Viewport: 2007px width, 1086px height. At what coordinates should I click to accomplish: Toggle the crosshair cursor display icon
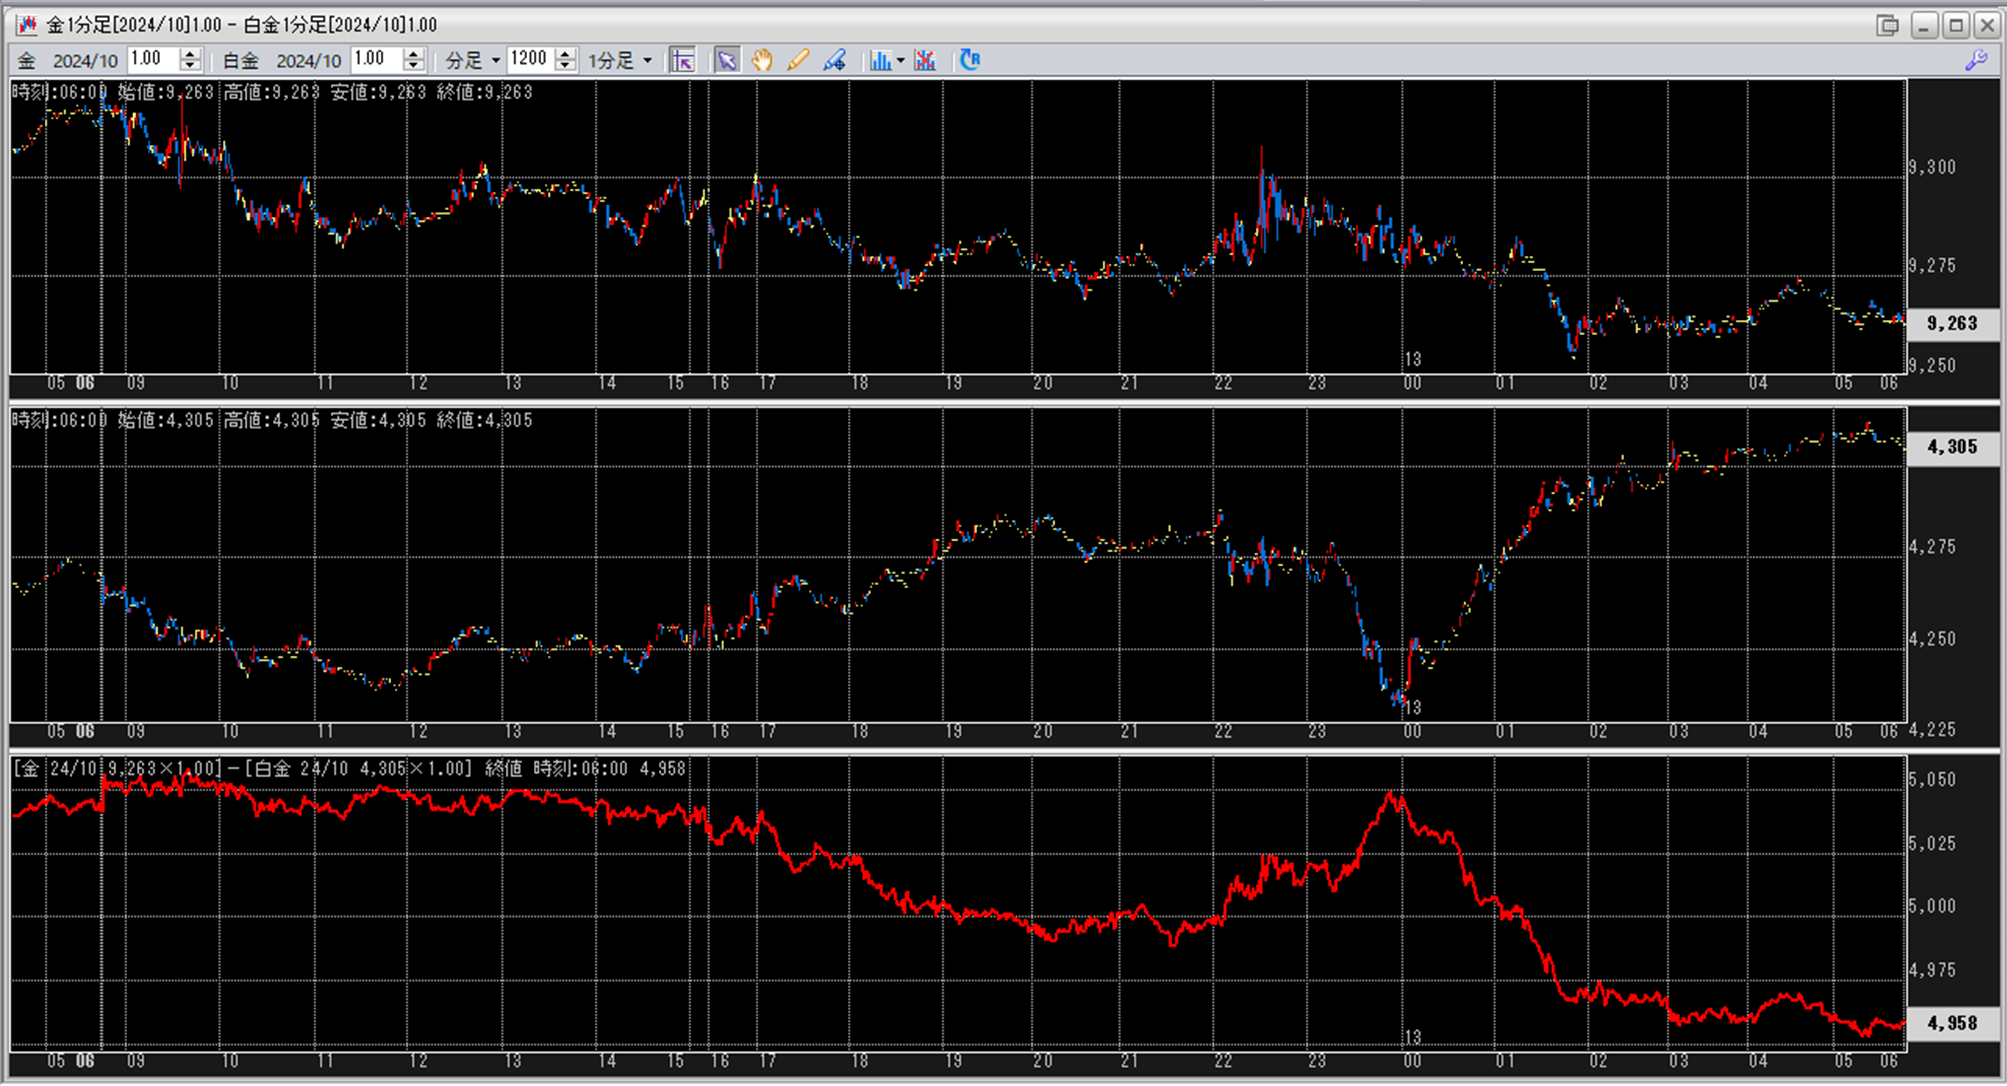pyautogui.click(x=683, y=61)
